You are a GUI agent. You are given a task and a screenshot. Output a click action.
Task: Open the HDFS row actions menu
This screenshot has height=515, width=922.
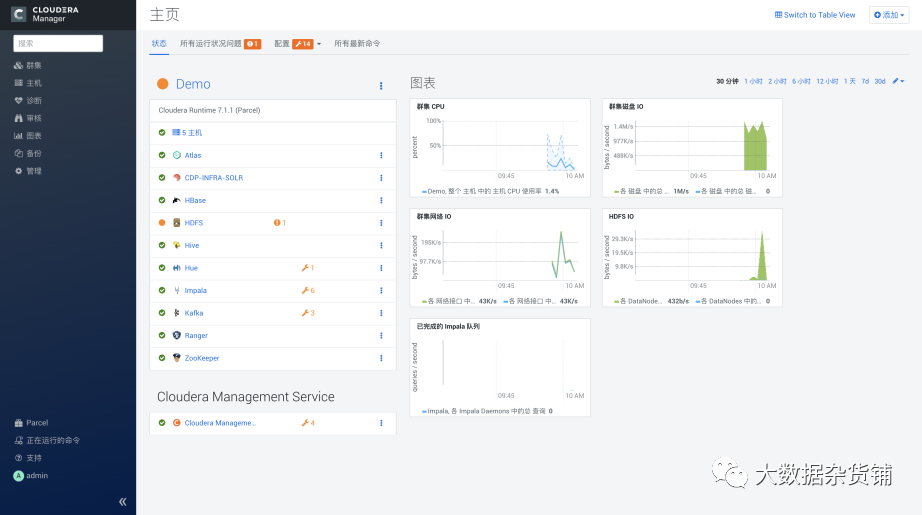(381, 223)
